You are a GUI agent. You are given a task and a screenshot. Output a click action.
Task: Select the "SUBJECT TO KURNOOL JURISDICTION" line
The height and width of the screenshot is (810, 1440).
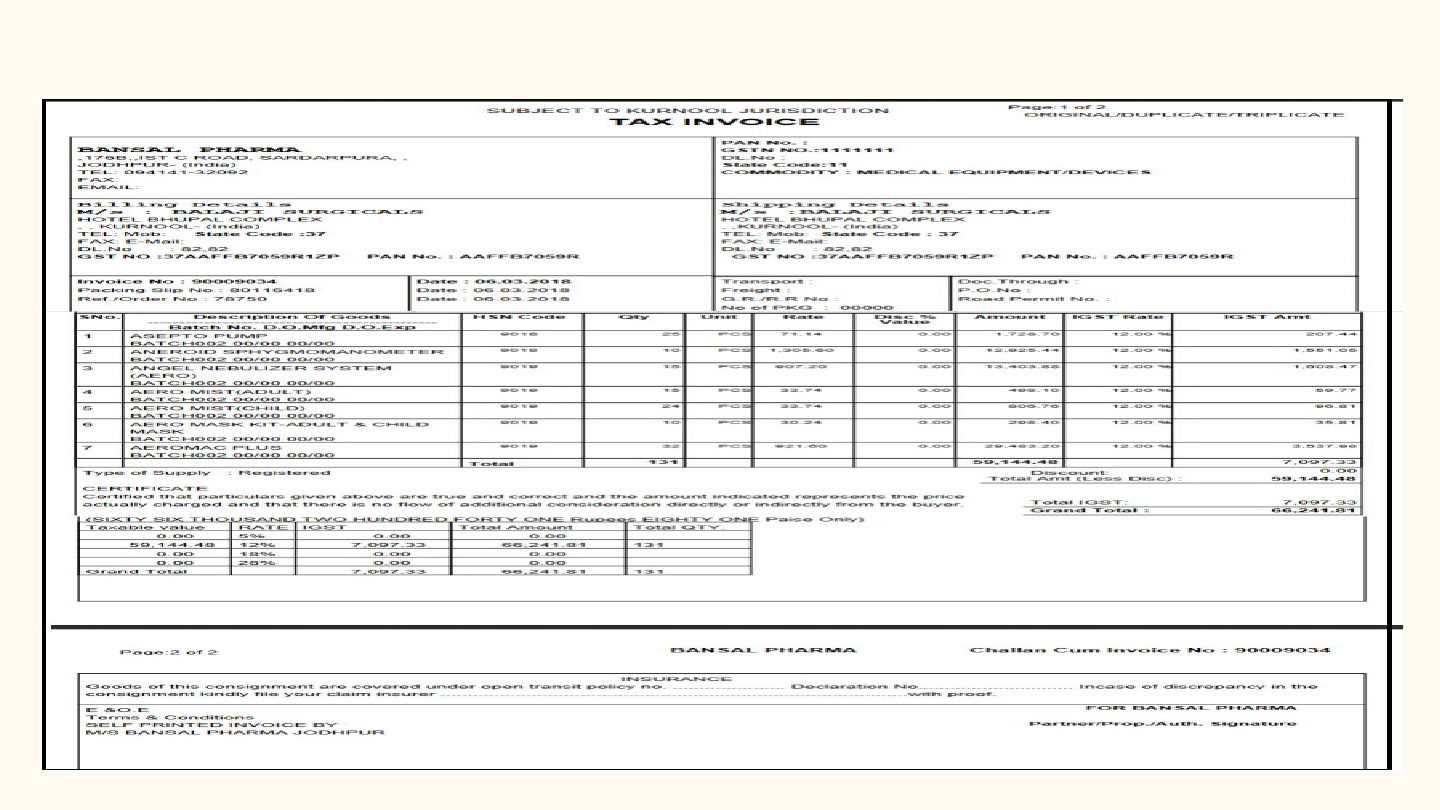(687, 110)
